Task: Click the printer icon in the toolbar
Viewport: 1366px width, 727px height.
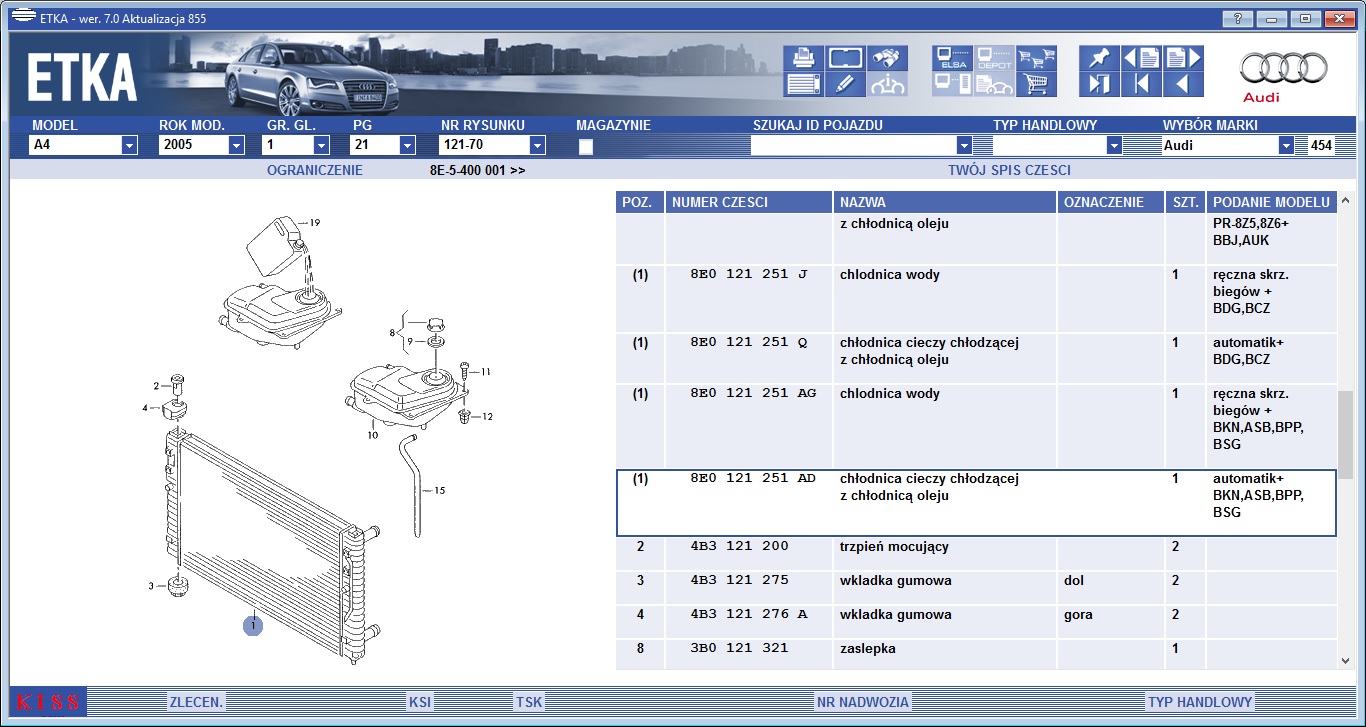Action: click(804, 58)
